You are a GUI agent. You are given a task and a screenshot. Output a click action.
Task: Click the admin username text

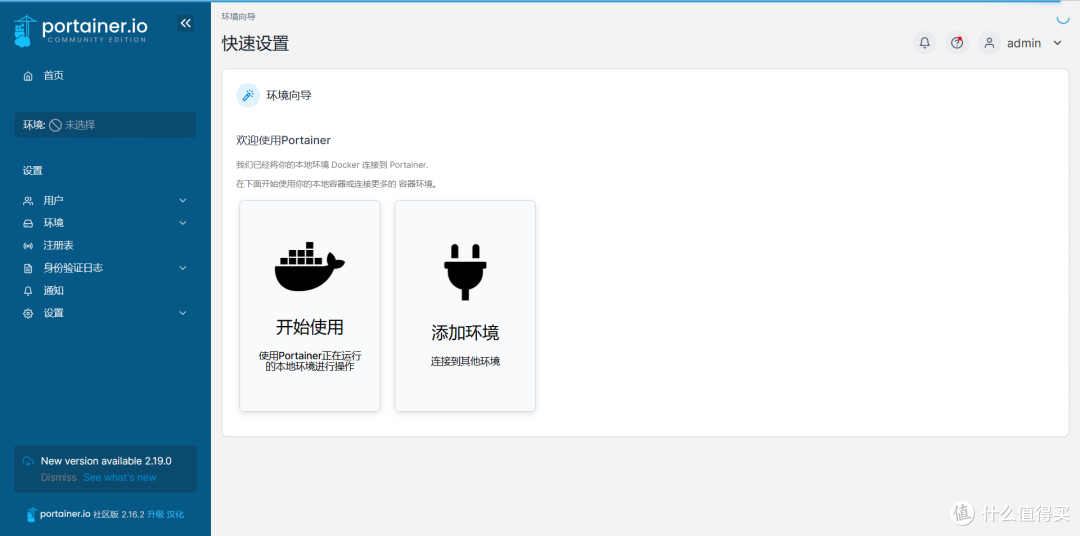[1024, 43]
